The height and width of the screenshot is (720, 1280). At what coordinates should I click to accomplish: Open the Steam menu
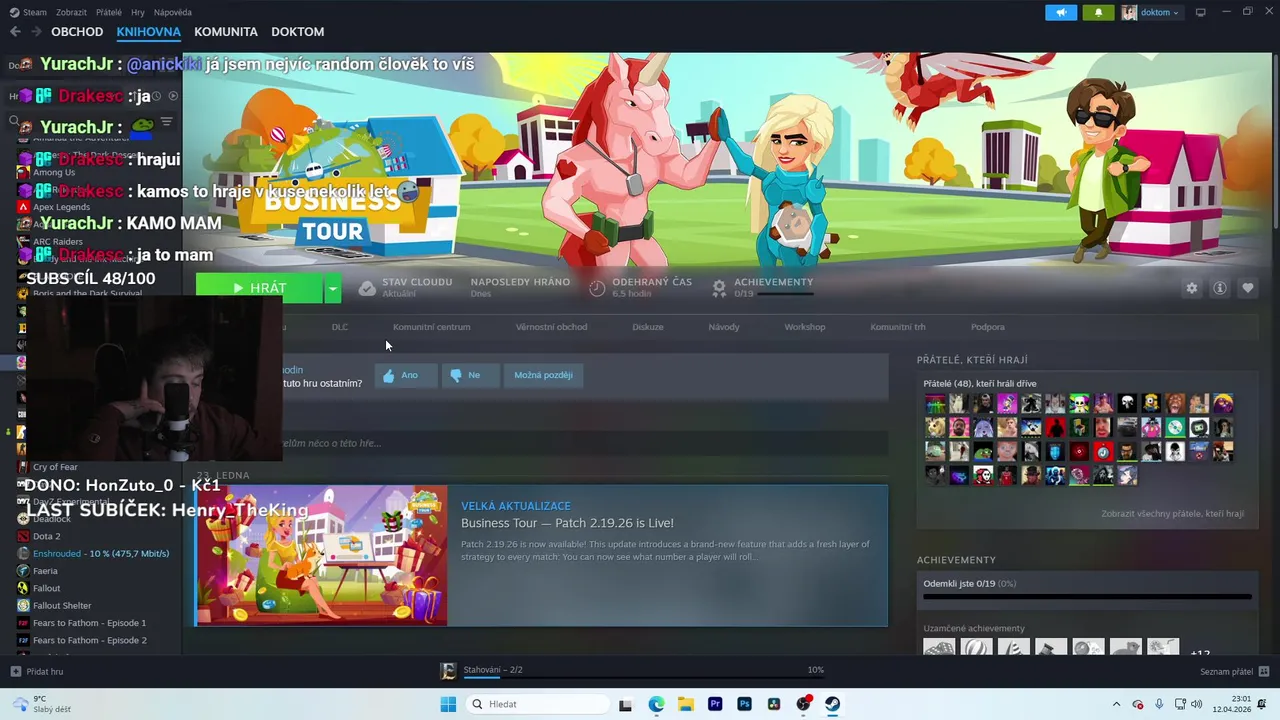(29, 12)
